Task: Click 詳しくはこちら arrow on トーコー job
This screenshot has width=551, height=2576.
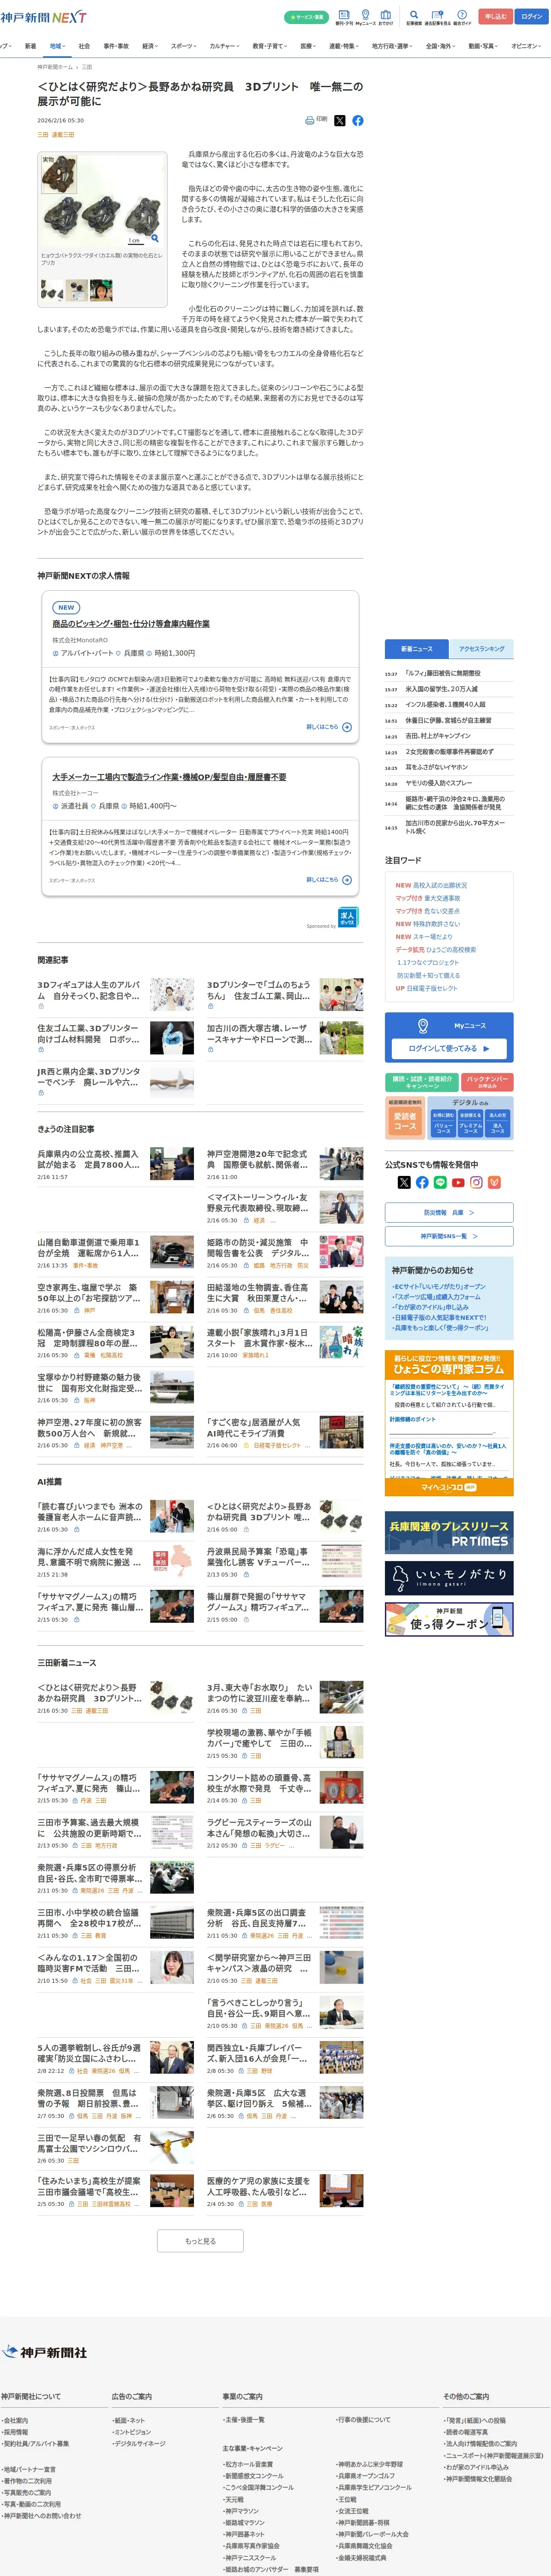Action: pos(329,880)
